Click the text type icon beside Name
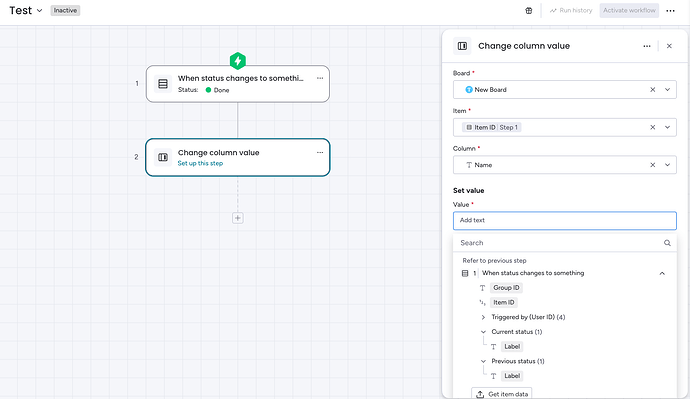 (469, 165)
